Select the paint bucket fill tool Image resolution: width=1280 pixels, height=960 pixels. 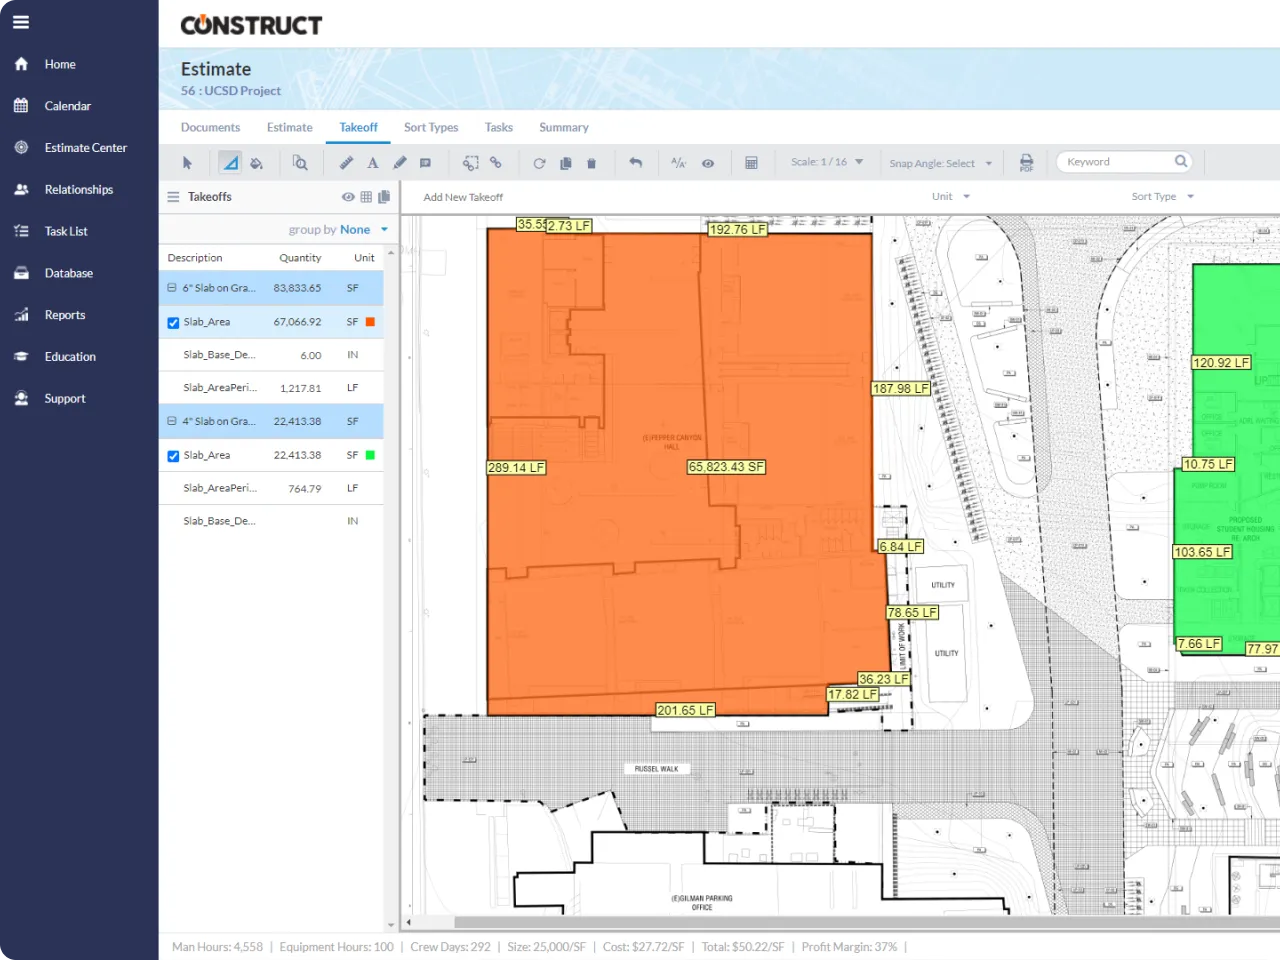tap(257, 163)
